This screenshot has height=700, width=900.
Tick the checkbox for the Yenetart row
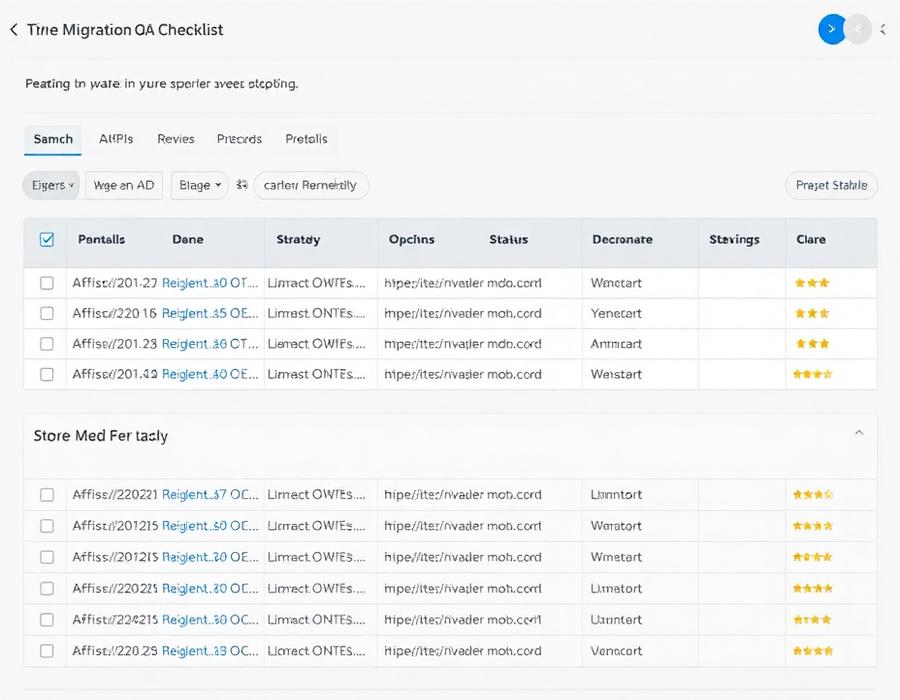coord(46,313)
